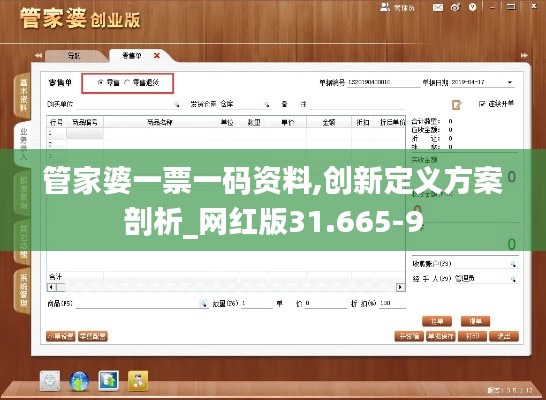Image resolution: width=546 pixels, height=400 pixels.
Task: Open the gear settings icon in the dock
Action: (x=50, y=381)
